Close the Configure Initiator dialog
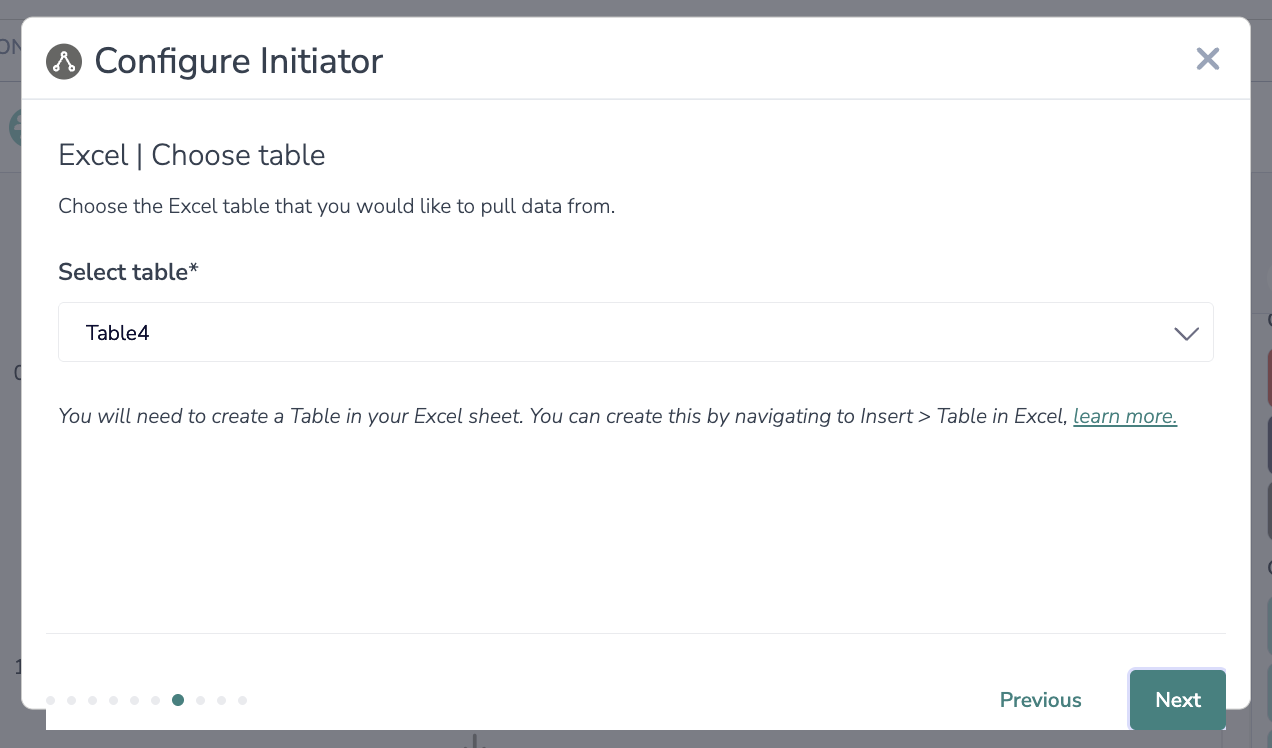Screen dimensions: 1272x748 coord(1208,59)
